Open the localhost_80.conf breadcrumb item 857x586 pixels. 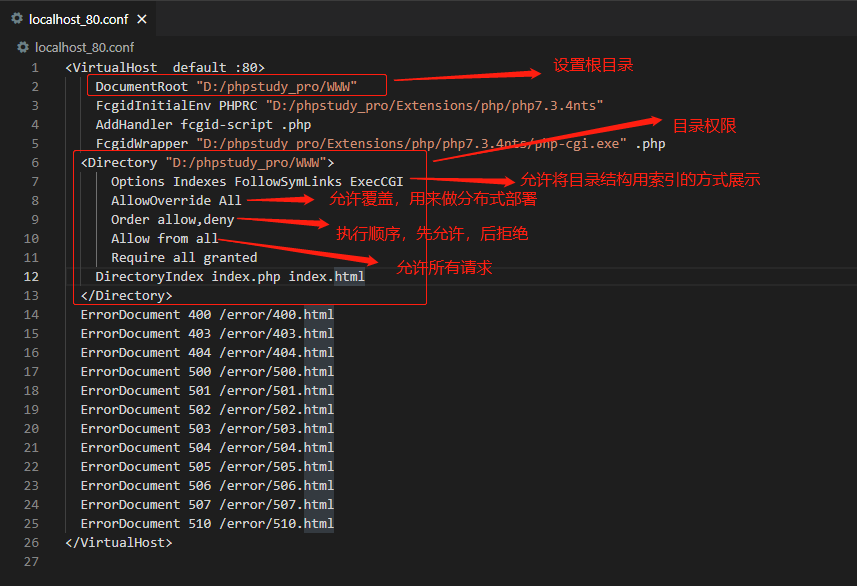[x=84, y=47]
